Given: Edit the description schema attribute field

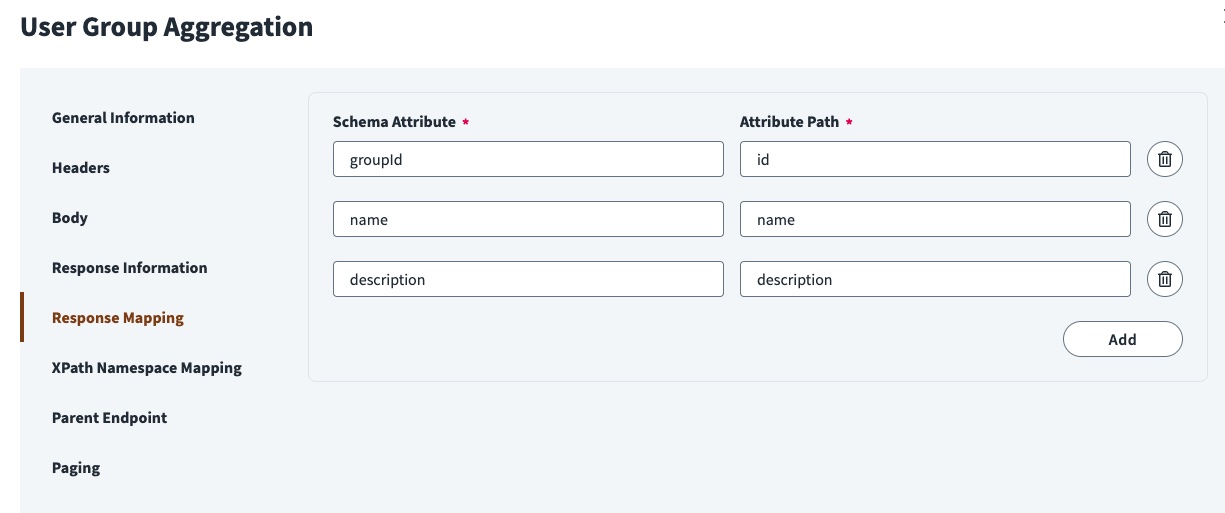Looking at the screenshot, I should click(x=528, y=279).
